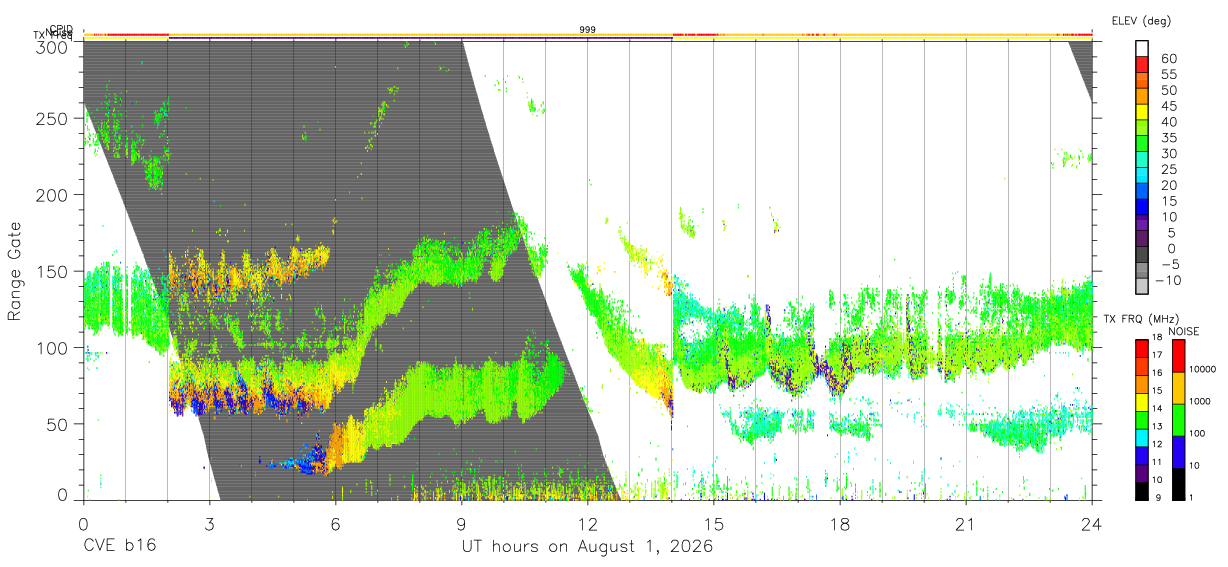Click the '9' hour tick label on the x-axis
Image resolution: width=1228 pixels, height=567 pixels.
(x=461, y=524)
